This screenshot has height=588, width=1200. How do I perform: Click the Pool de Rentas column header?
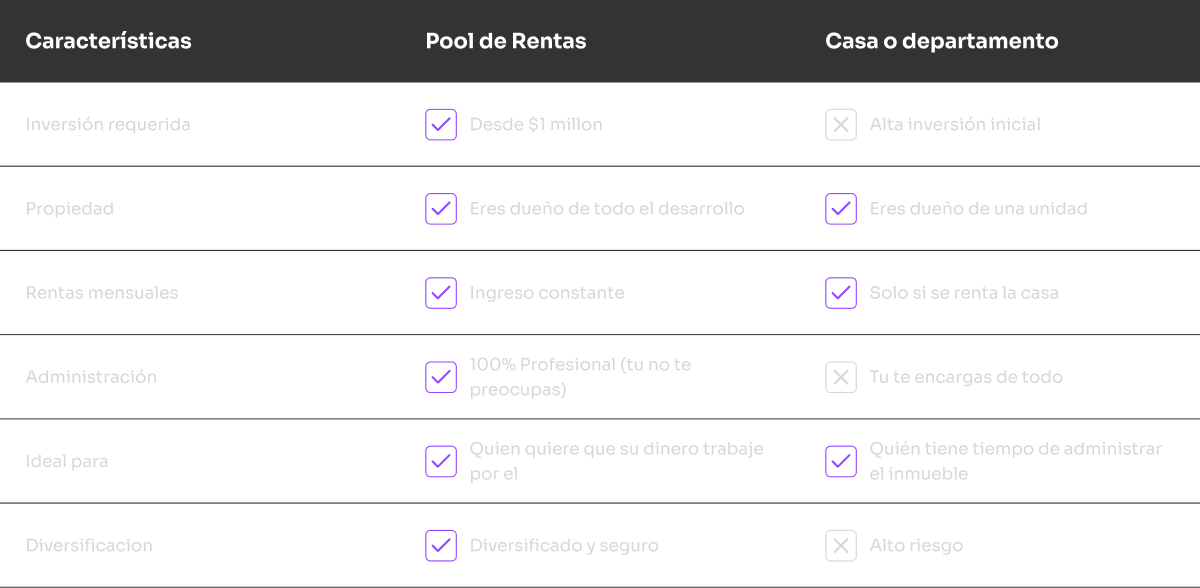(506, 41)
